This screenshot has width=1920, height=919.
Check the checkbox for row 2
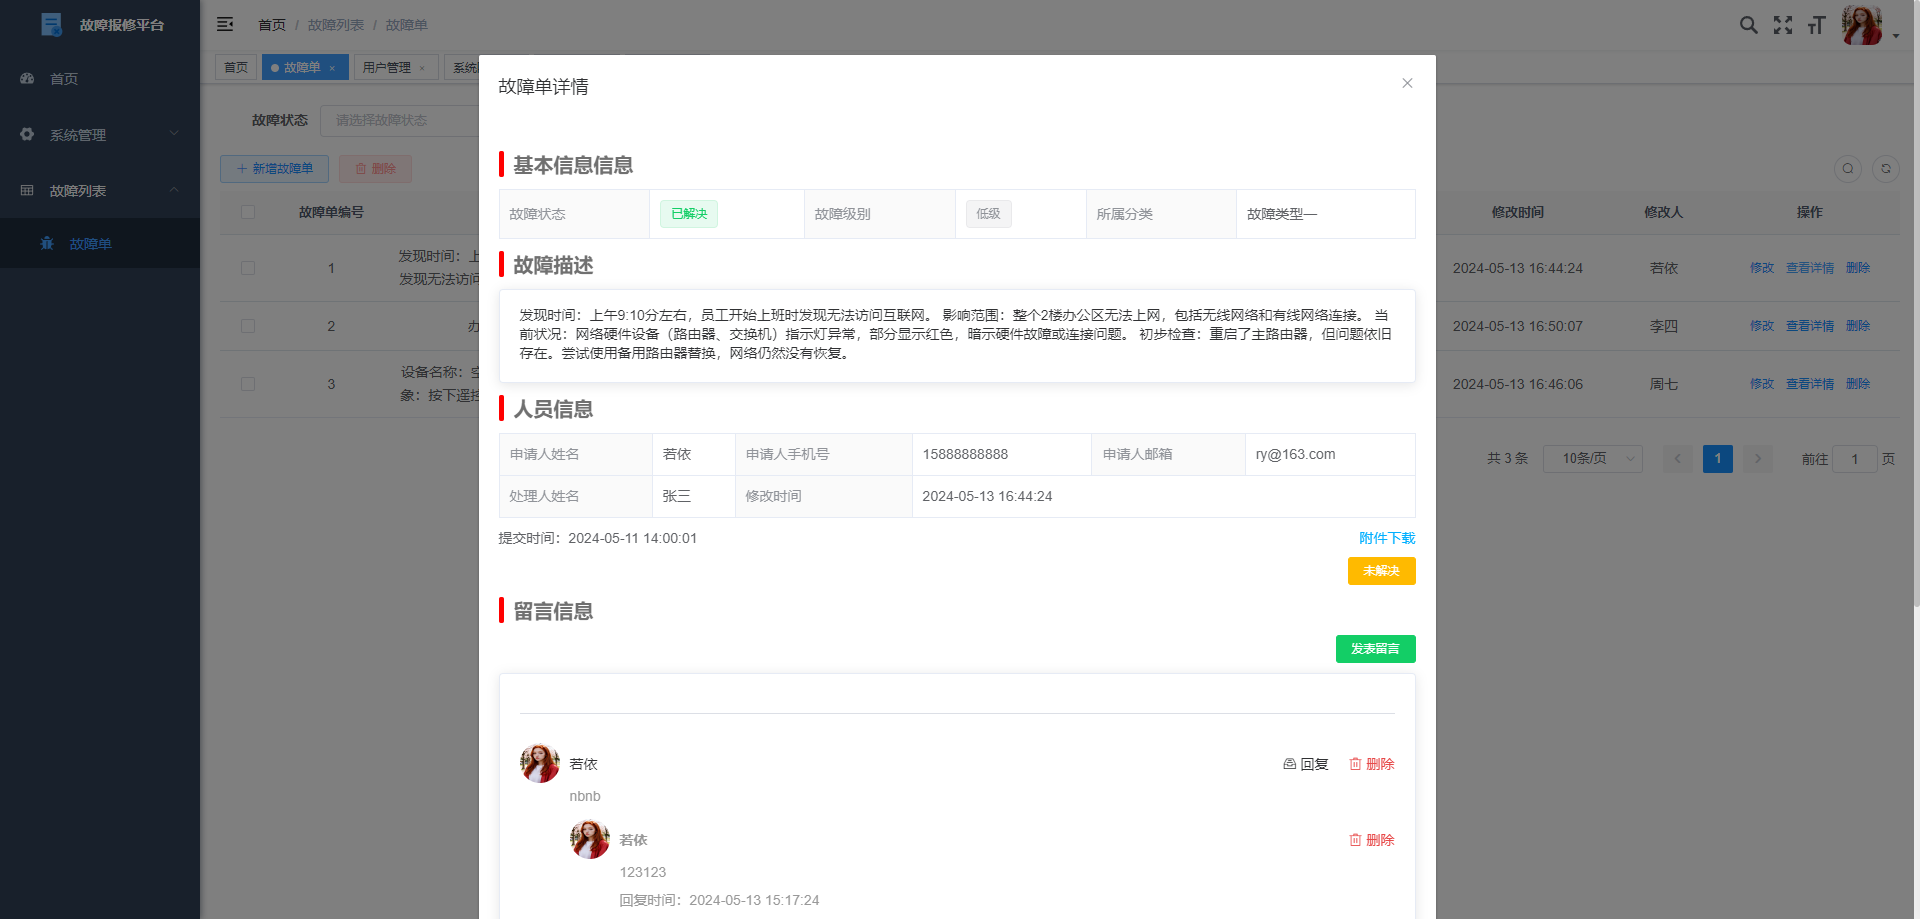[248, 326]
